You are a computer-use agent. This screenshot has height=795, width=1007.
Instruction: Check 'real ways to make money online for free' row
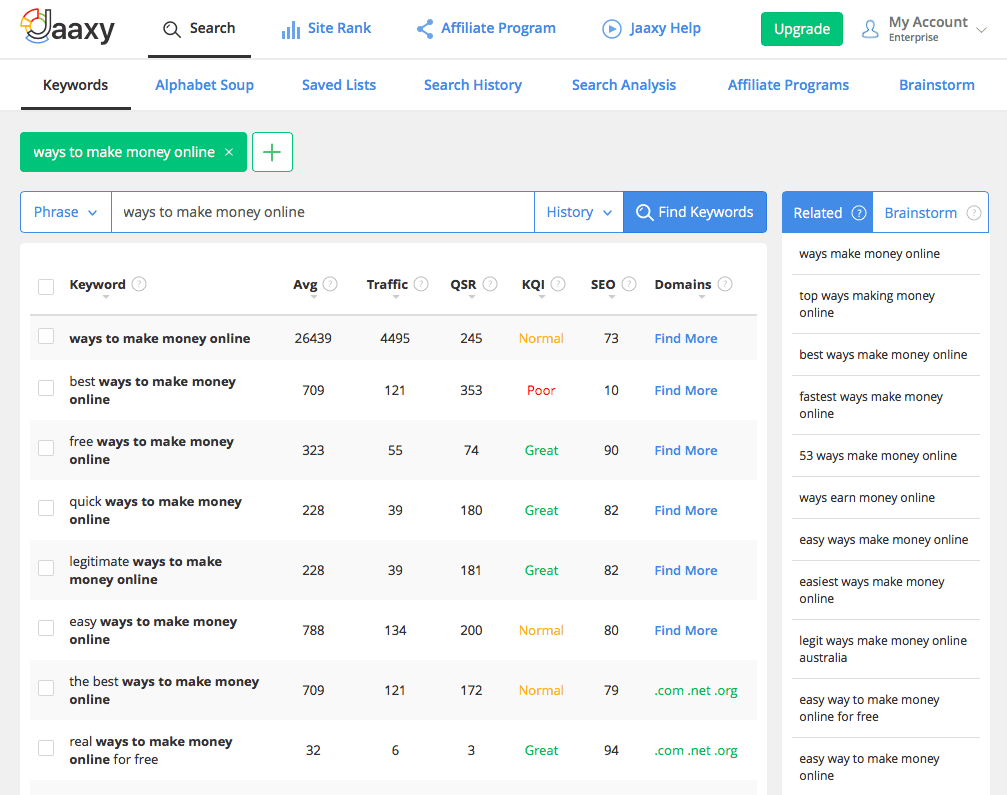point(46,748)
